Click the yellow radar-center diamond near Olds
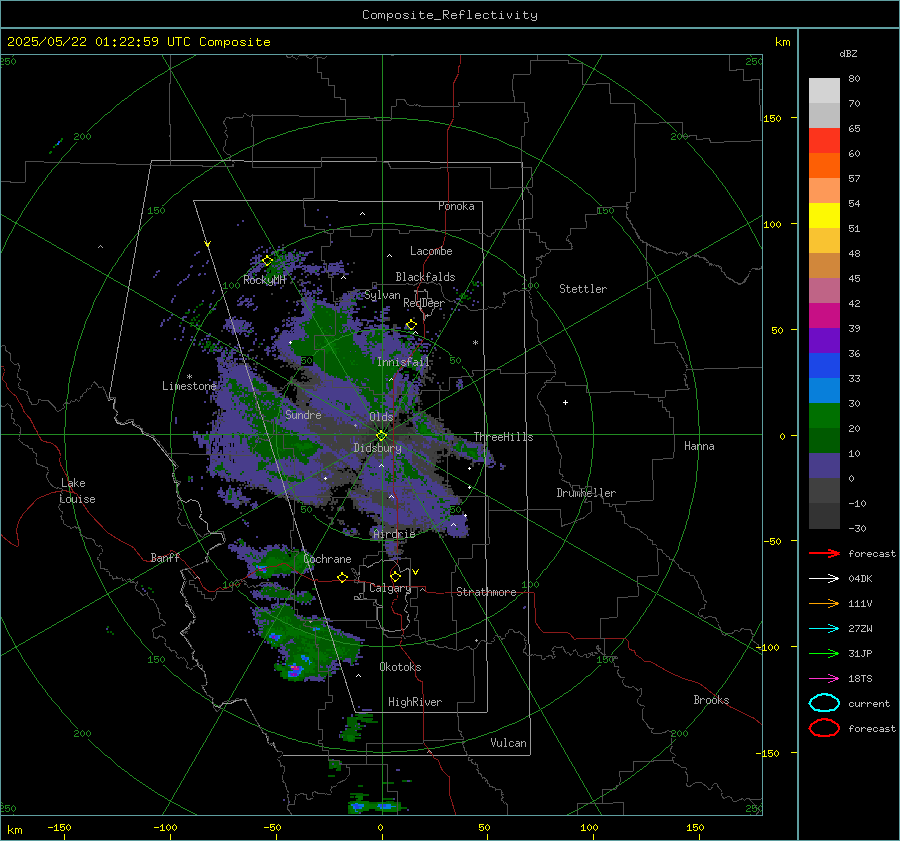Screen dimensions: 900x841 [381, 436]
